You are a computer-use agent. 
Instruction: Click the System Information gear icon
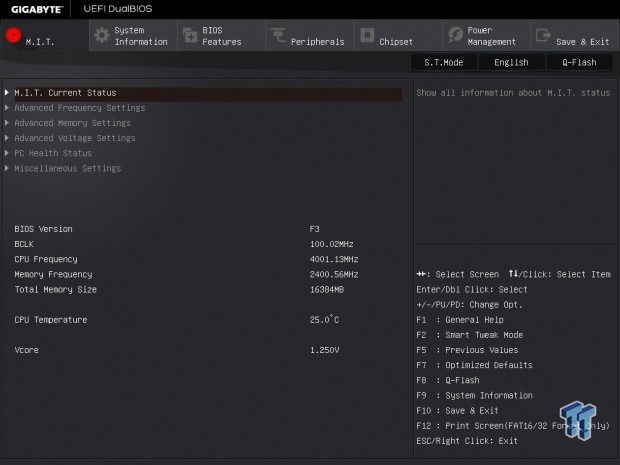[x=102, y=35]
